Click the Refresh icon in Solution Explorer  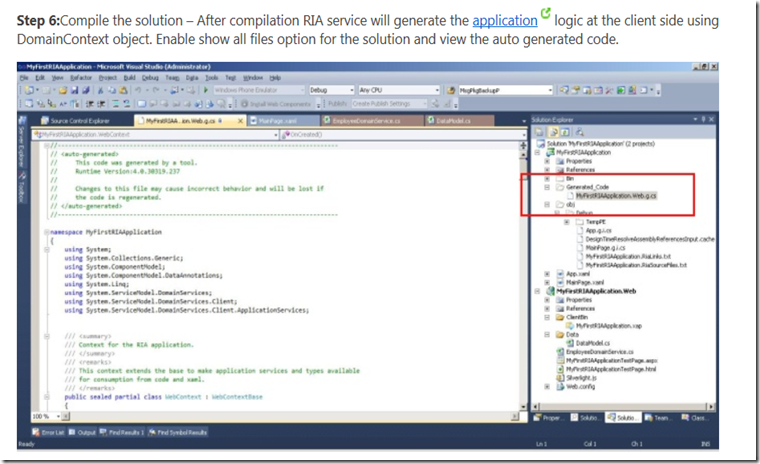(565, 132)
